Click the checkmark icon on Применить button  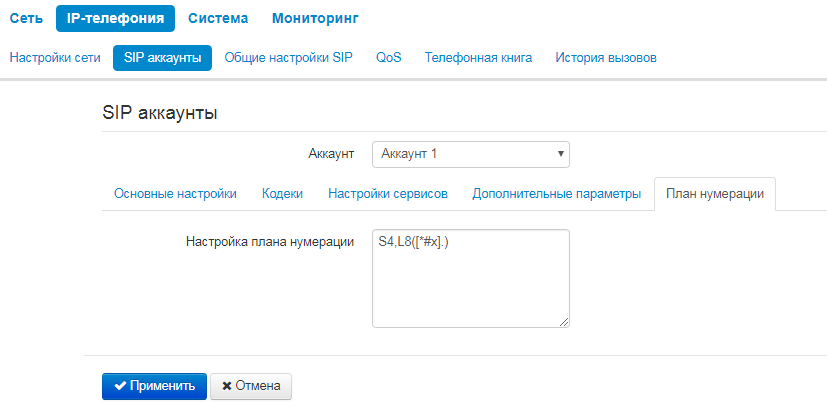pyautogui.click(x=120, y=386)
